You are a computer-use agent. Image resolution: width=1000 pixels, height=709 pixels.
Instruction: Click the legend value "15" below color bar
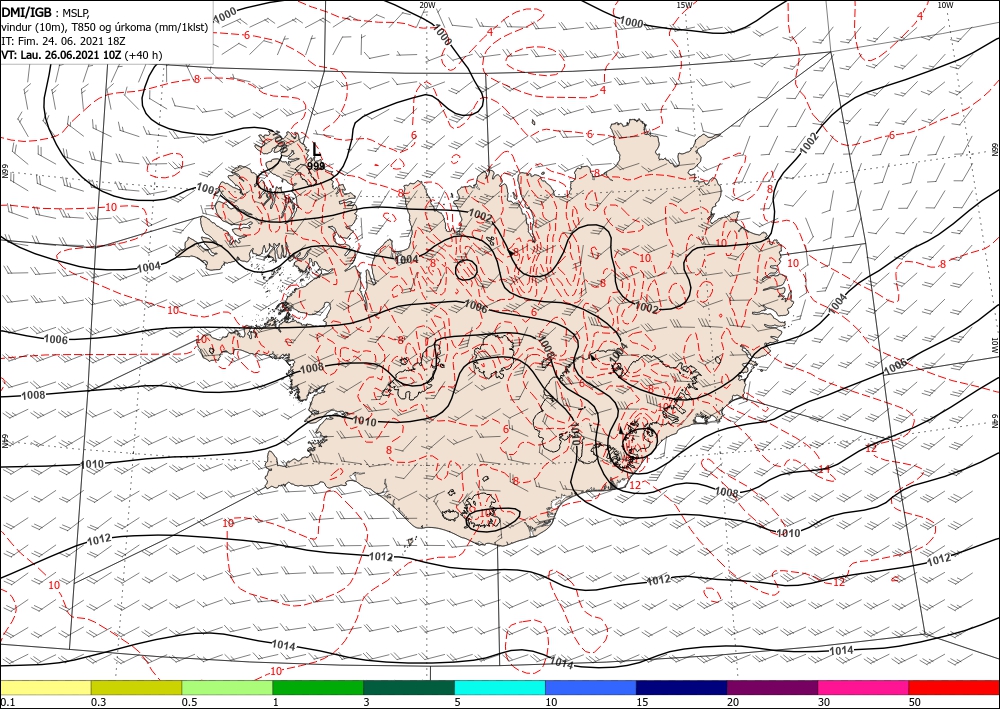click(642, 702)
